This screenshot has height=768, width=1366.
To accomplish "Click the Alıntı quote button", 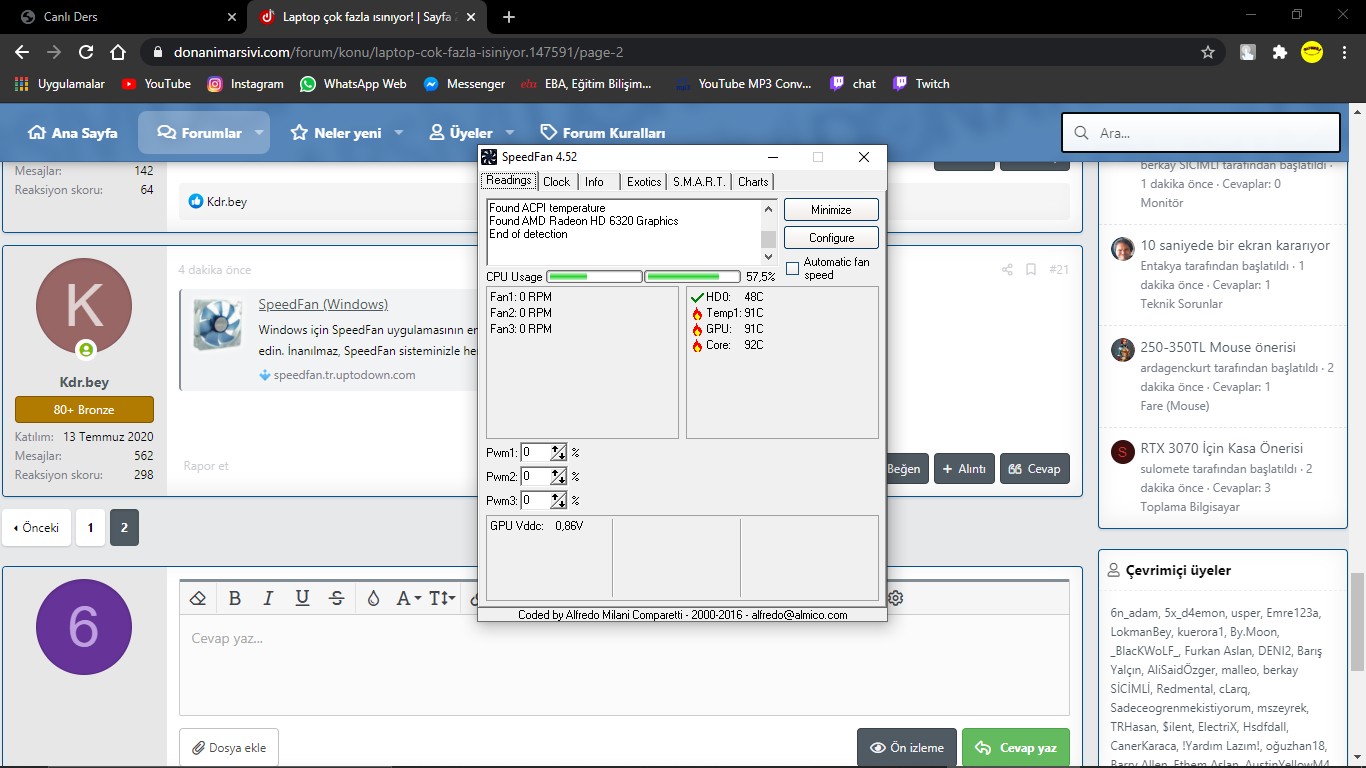I will tap(963, 469).
